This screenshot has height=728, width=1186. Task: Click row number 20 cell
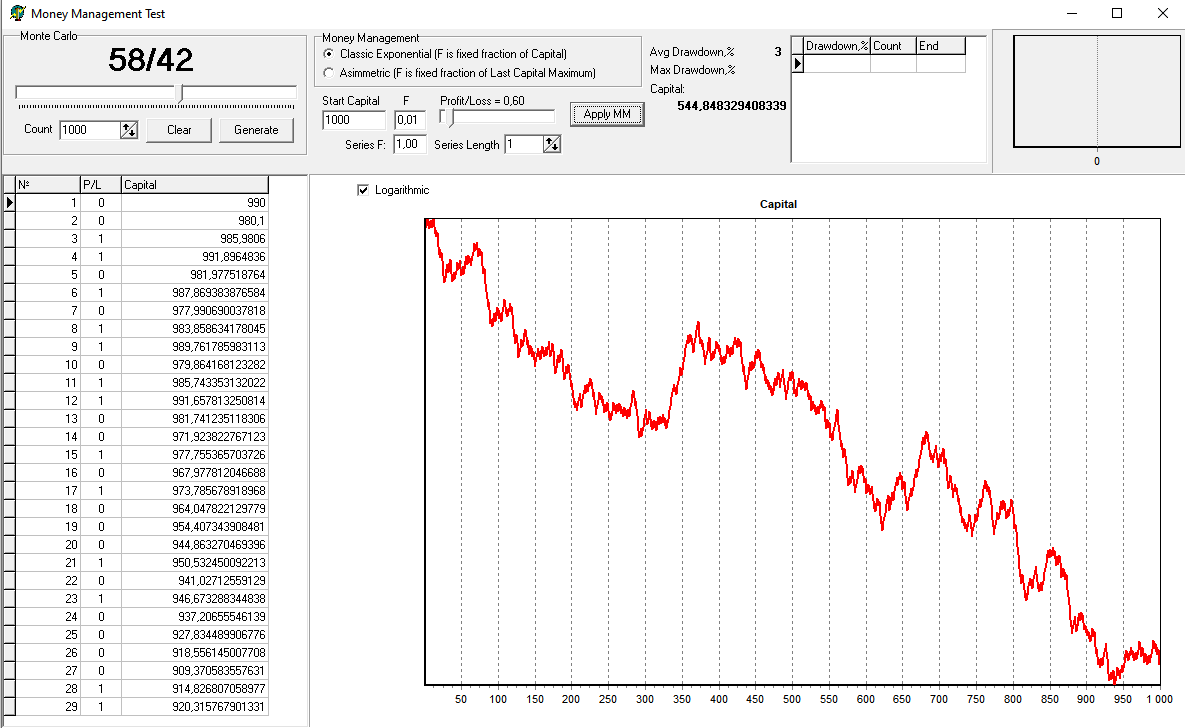[x=48, y=545]
